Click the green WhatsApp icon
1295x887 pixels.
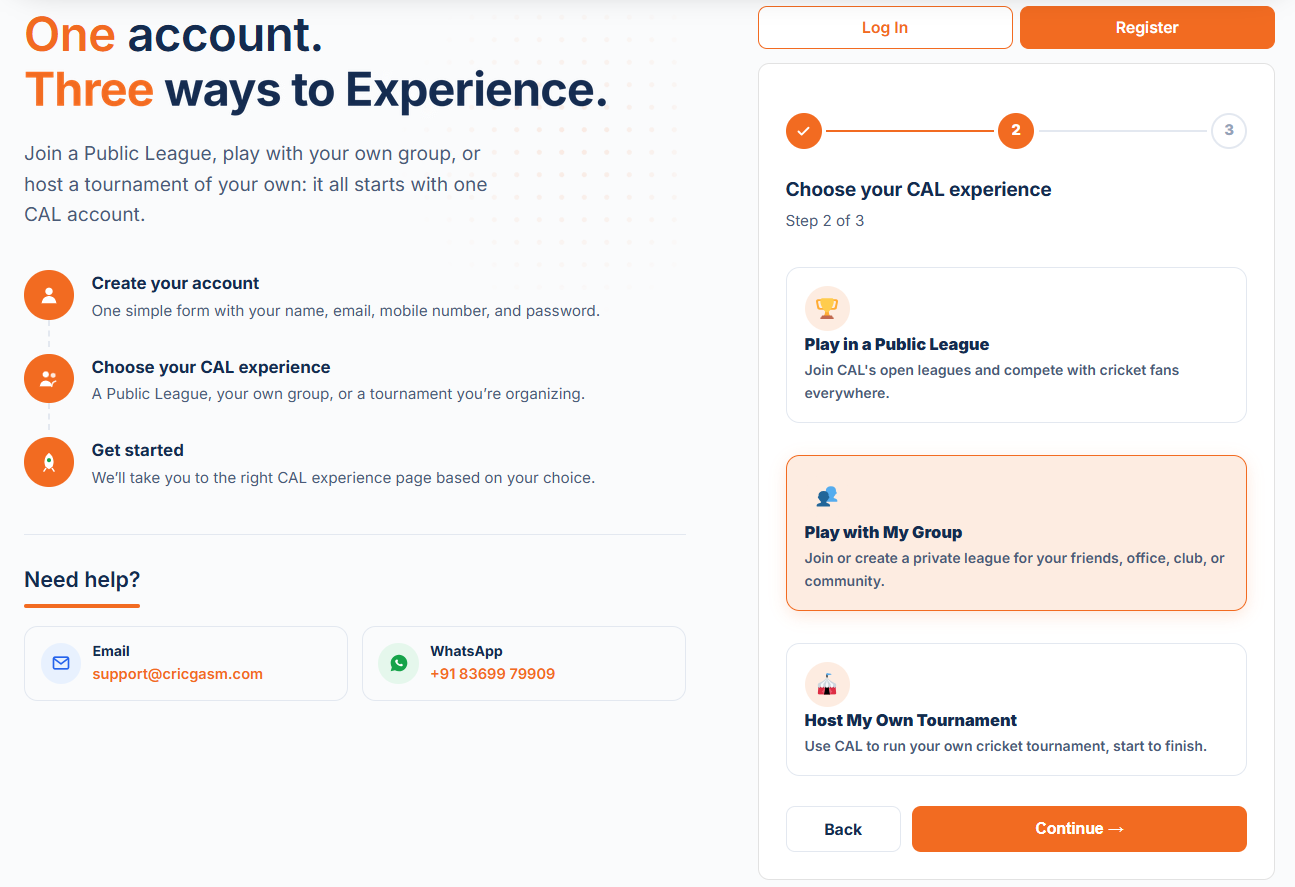point(399,663)
